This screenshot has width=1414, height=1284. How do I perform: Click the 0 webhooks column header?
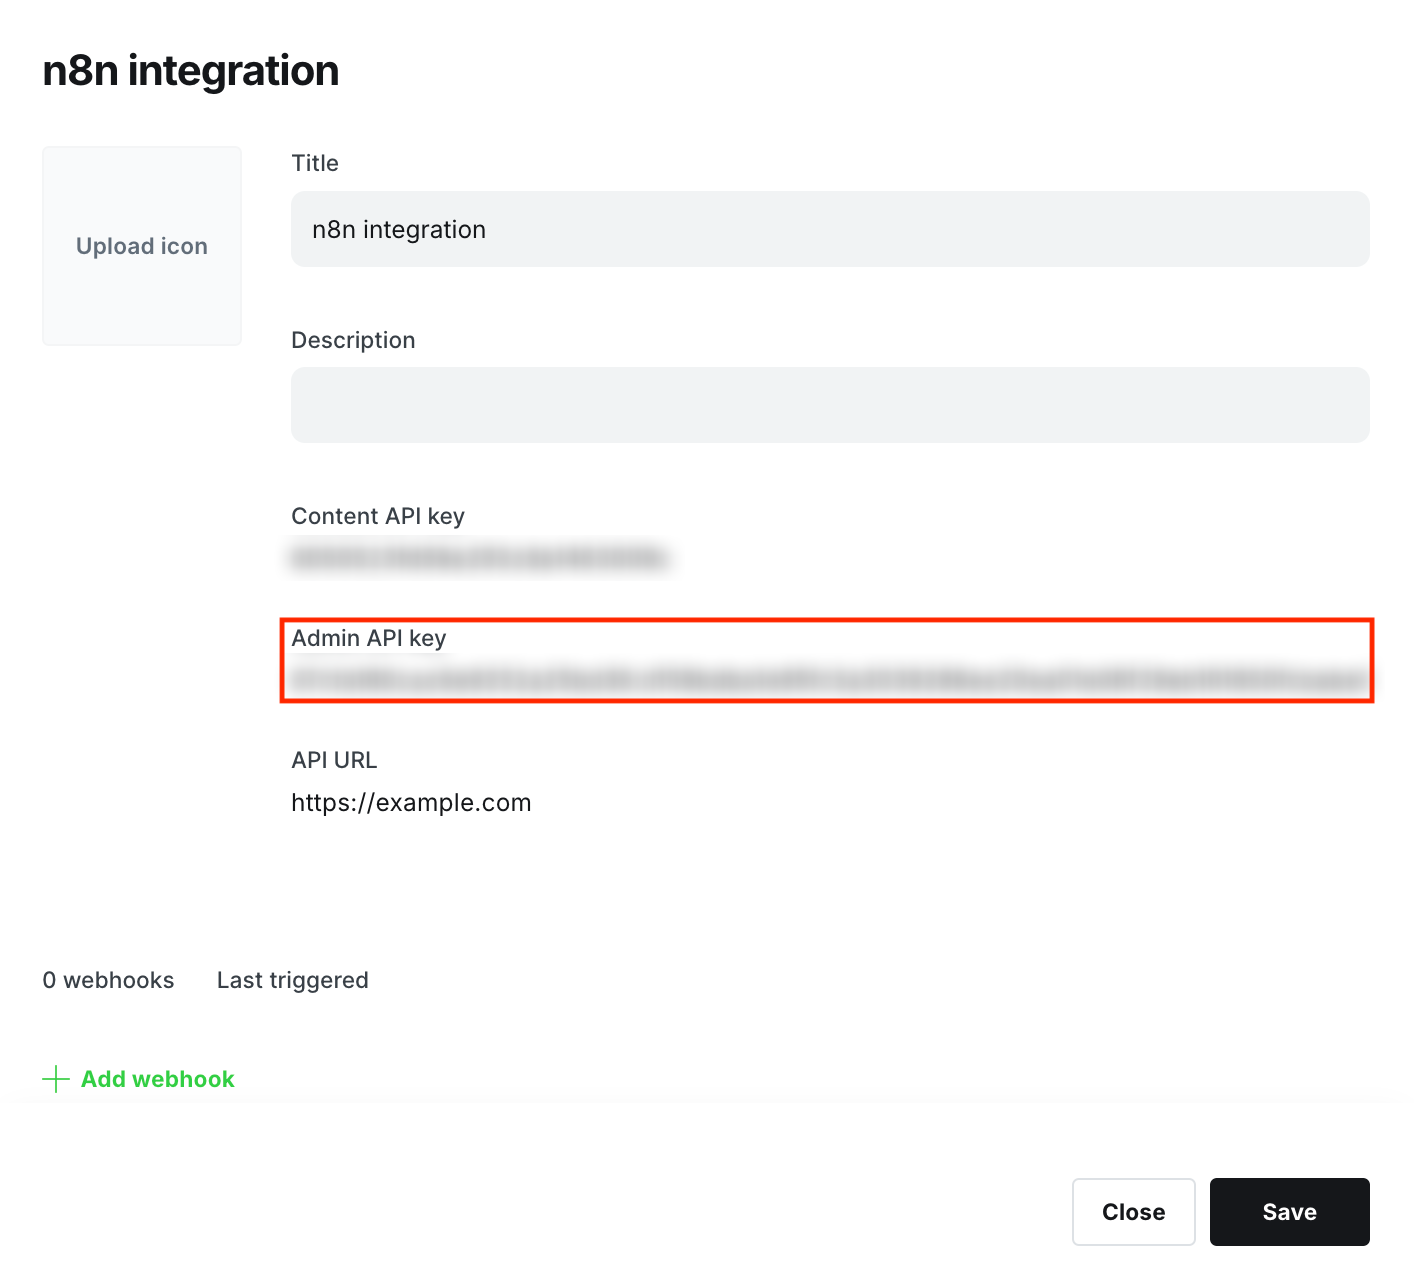click(x=108, y=980)
